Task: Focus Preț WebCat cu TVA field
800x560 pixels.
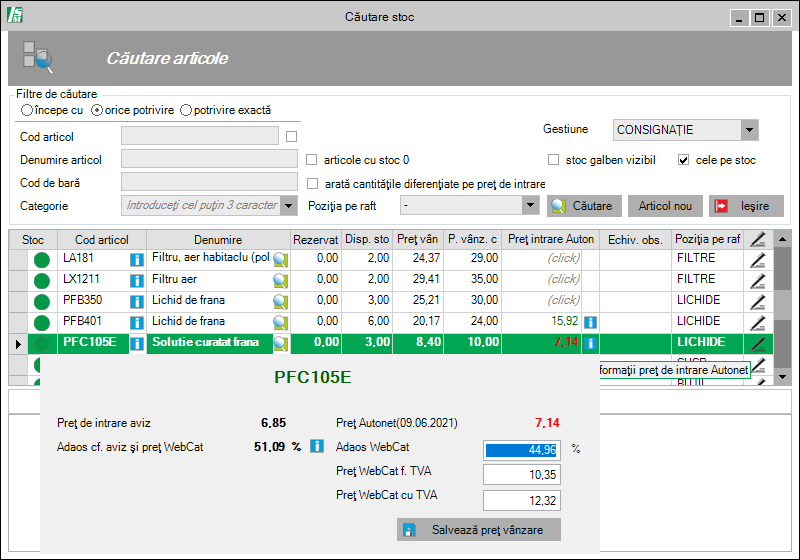Action: pos(522,500)
